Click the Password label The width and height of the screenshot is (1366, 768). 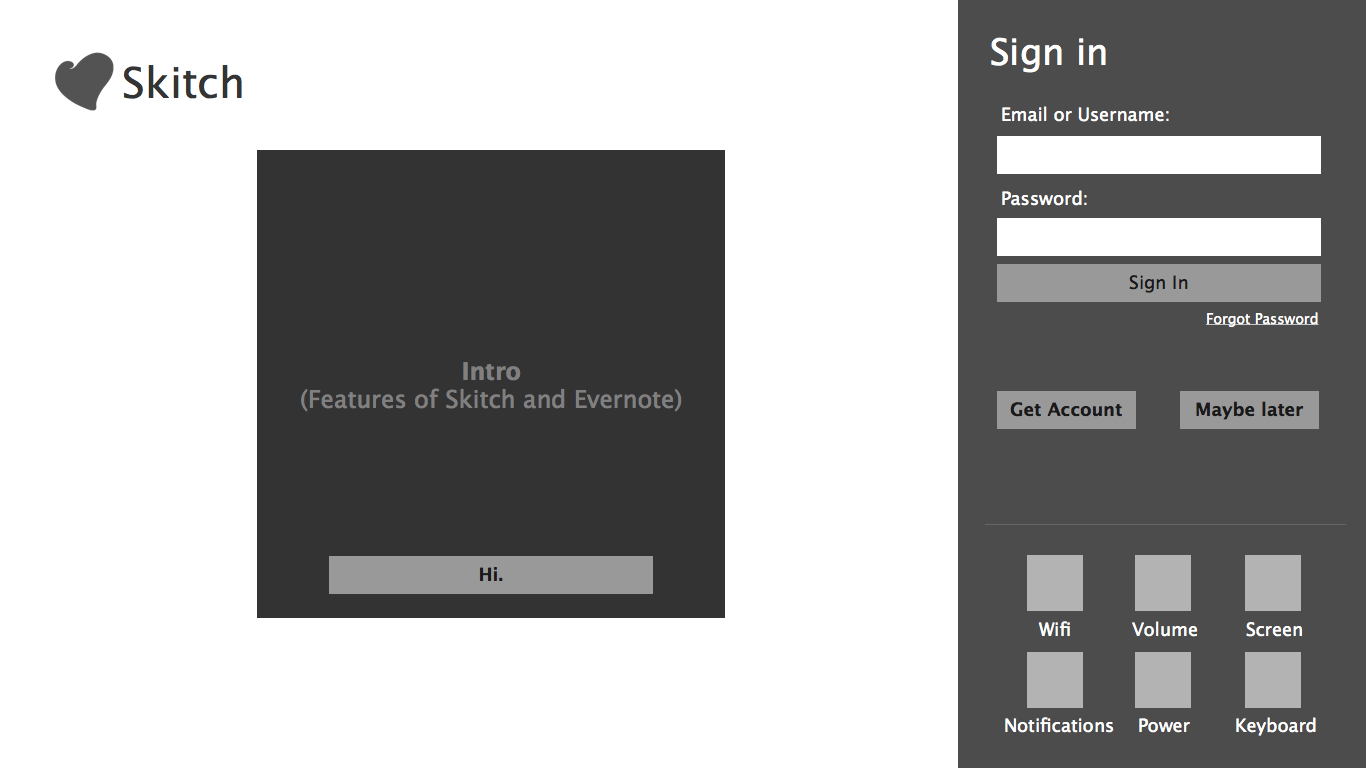point(1044,198)
